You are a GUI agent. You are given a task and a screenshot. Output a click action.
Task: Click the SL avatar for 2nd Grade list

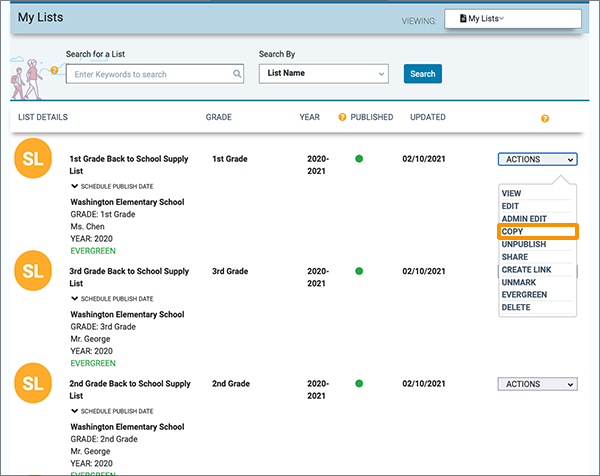pyautogui.click(x=33, y=383)
